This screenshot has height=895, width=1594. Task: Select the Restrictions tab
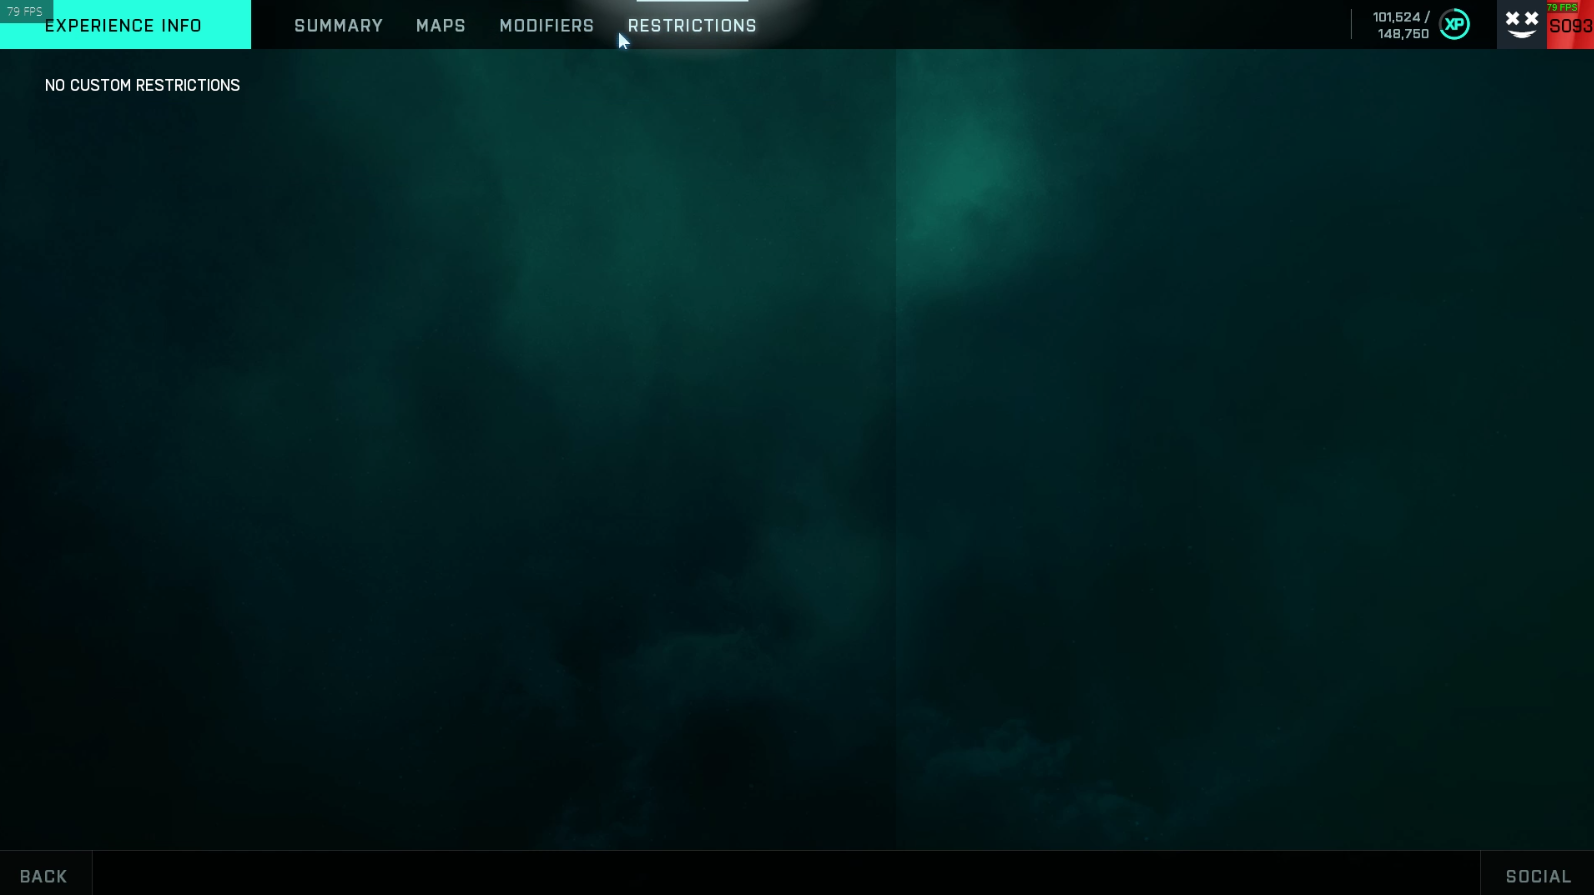(x=692, y=26)
